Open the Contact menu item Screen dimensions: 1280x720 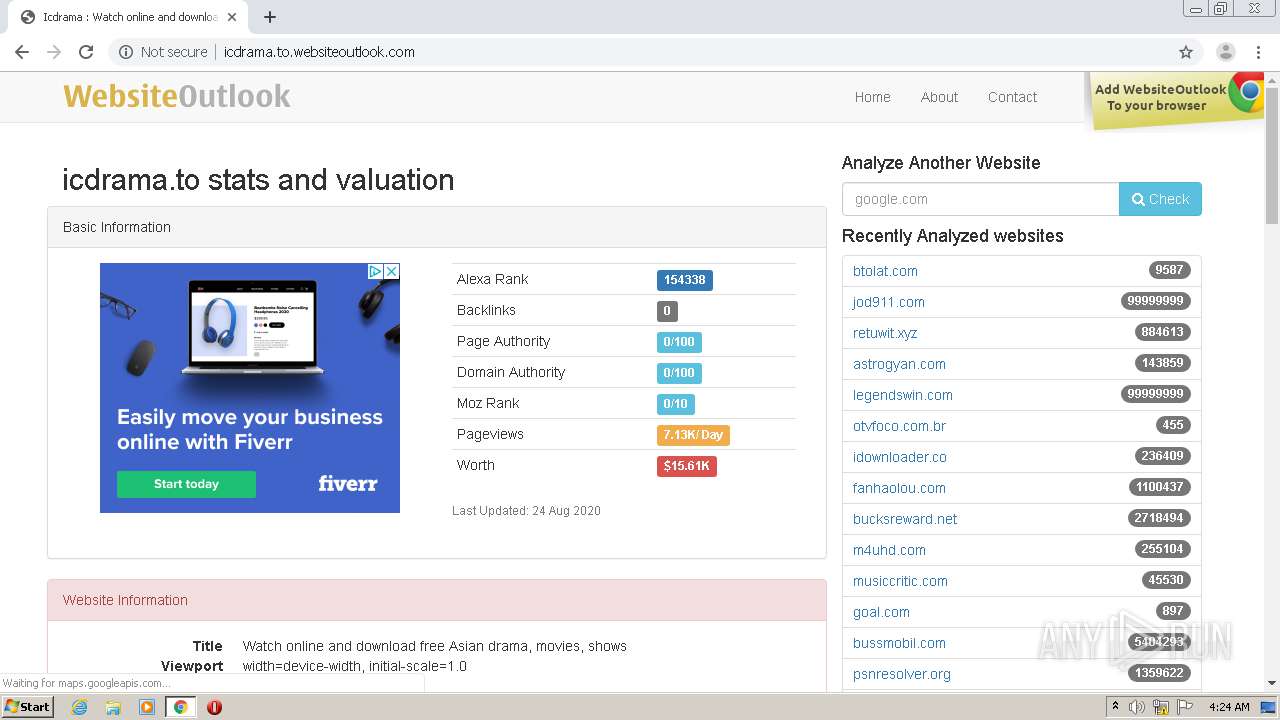(x=1012, y=97)
